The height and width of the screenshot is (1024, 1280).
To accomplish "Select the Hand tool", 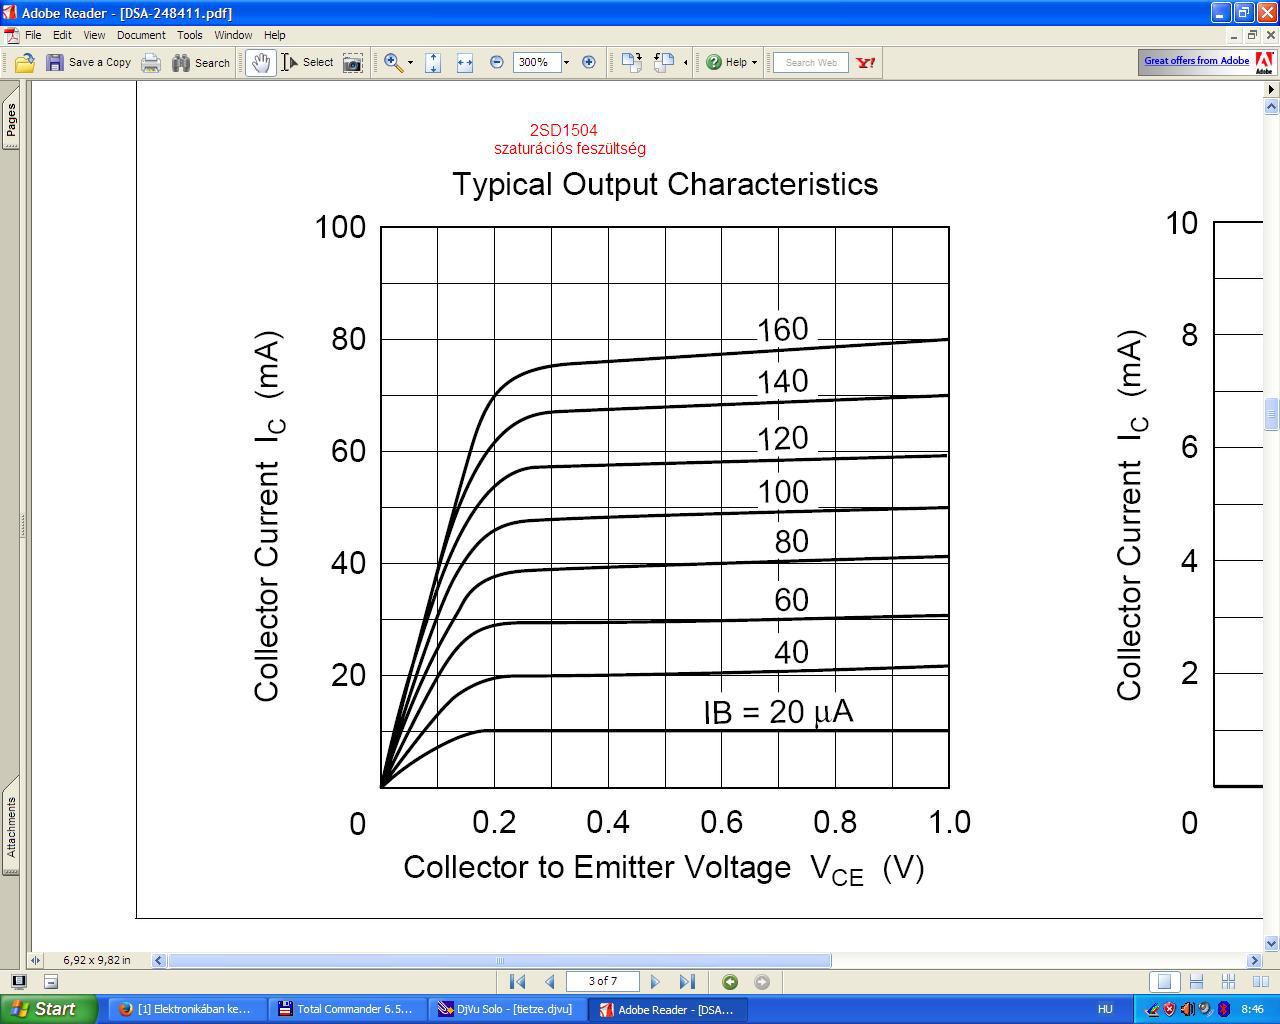I will pyautogui.click(x=261, y=62).
